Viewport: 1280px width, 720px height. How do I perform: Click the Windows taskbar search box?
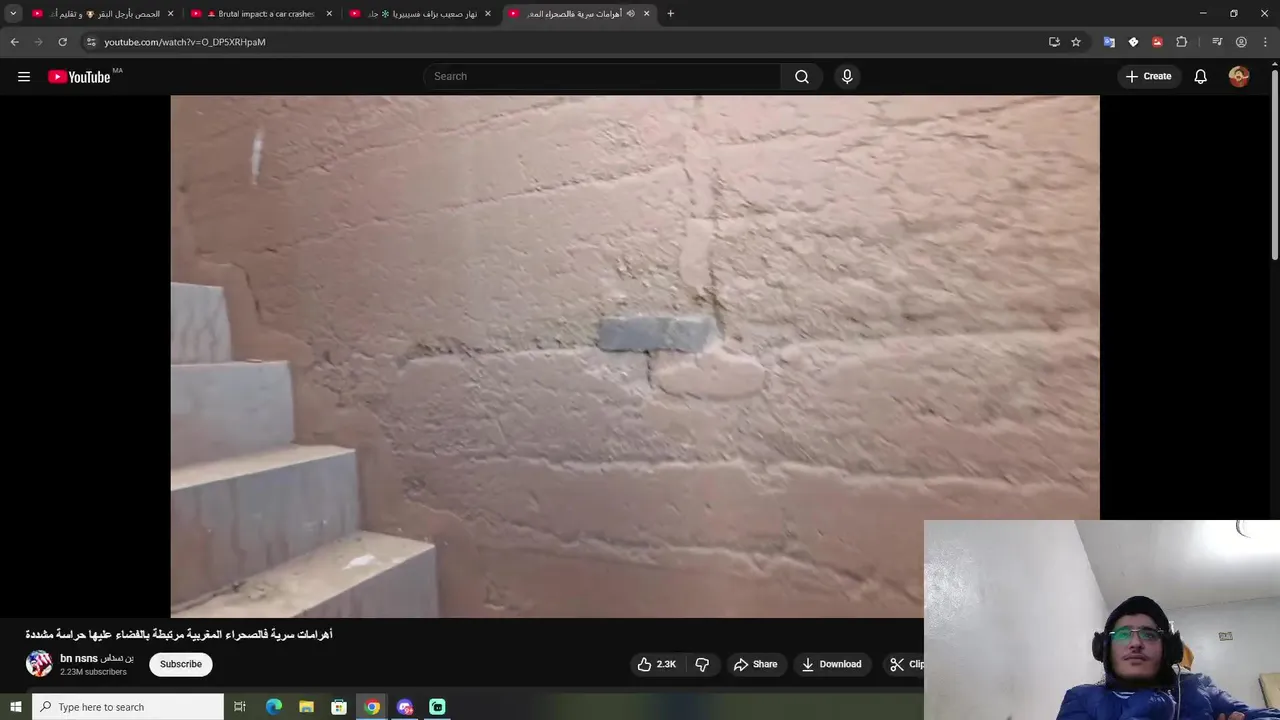point(128,707)
